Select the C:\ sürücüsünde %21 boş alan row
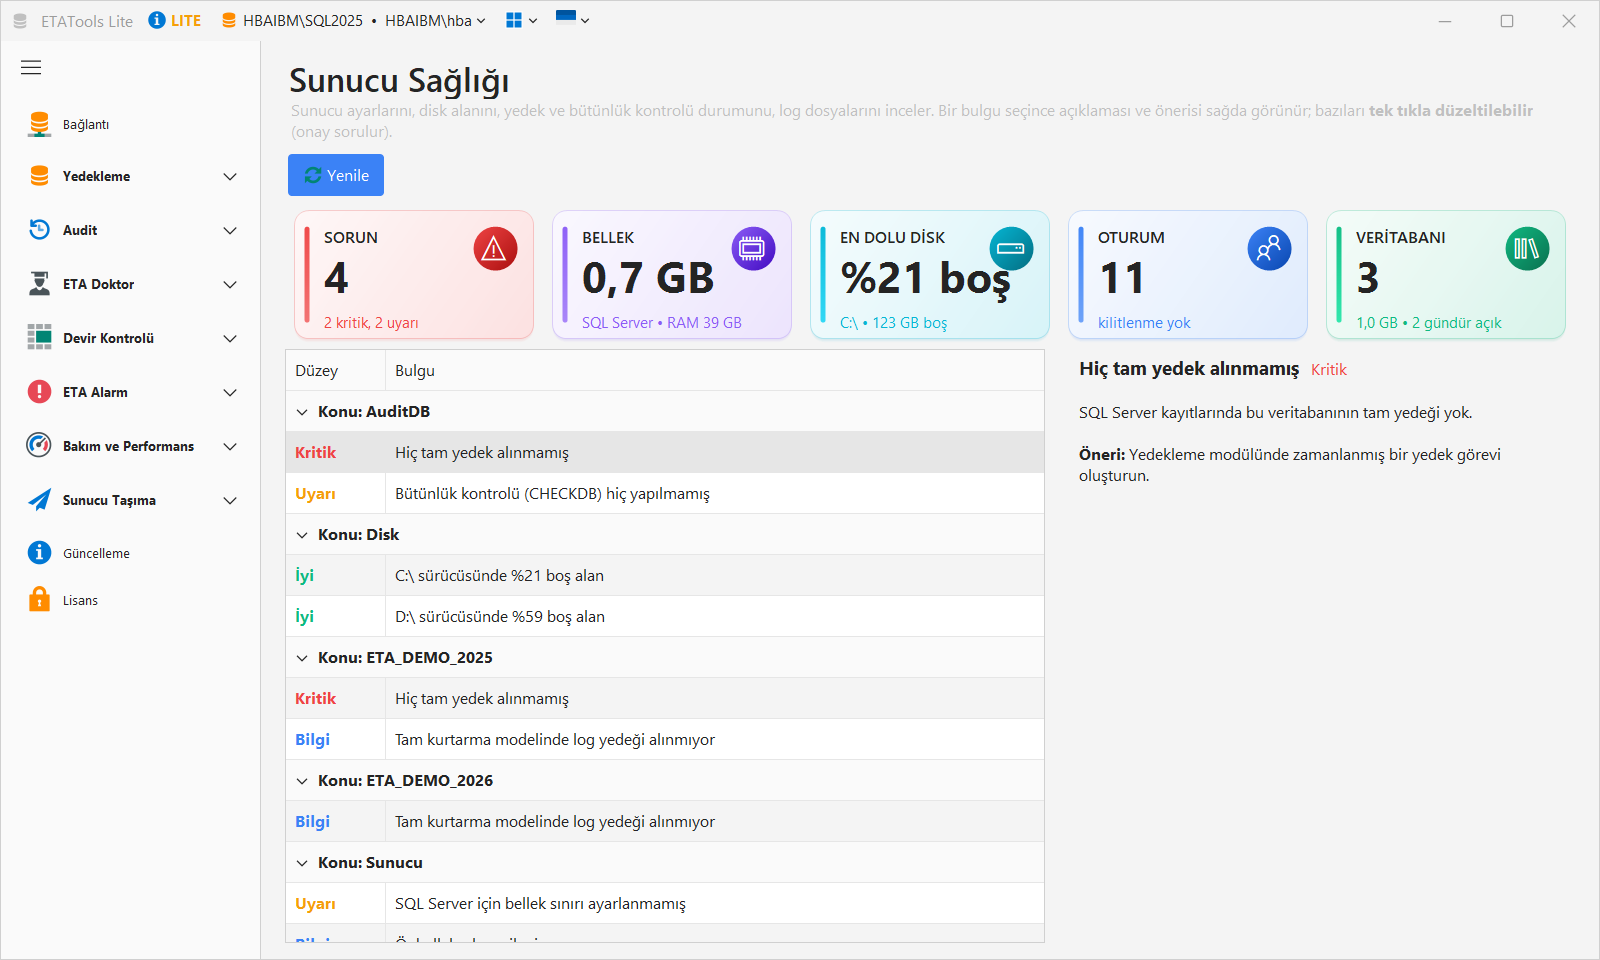The height and width of the screenshot is (960, 1600). tap(665, 576)
